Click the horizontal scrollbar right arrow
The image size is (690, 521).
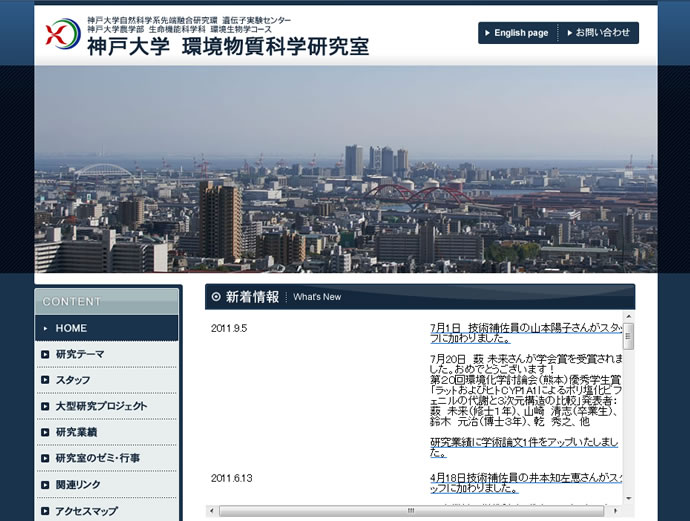pyautogui.click(x=615, y=510)
